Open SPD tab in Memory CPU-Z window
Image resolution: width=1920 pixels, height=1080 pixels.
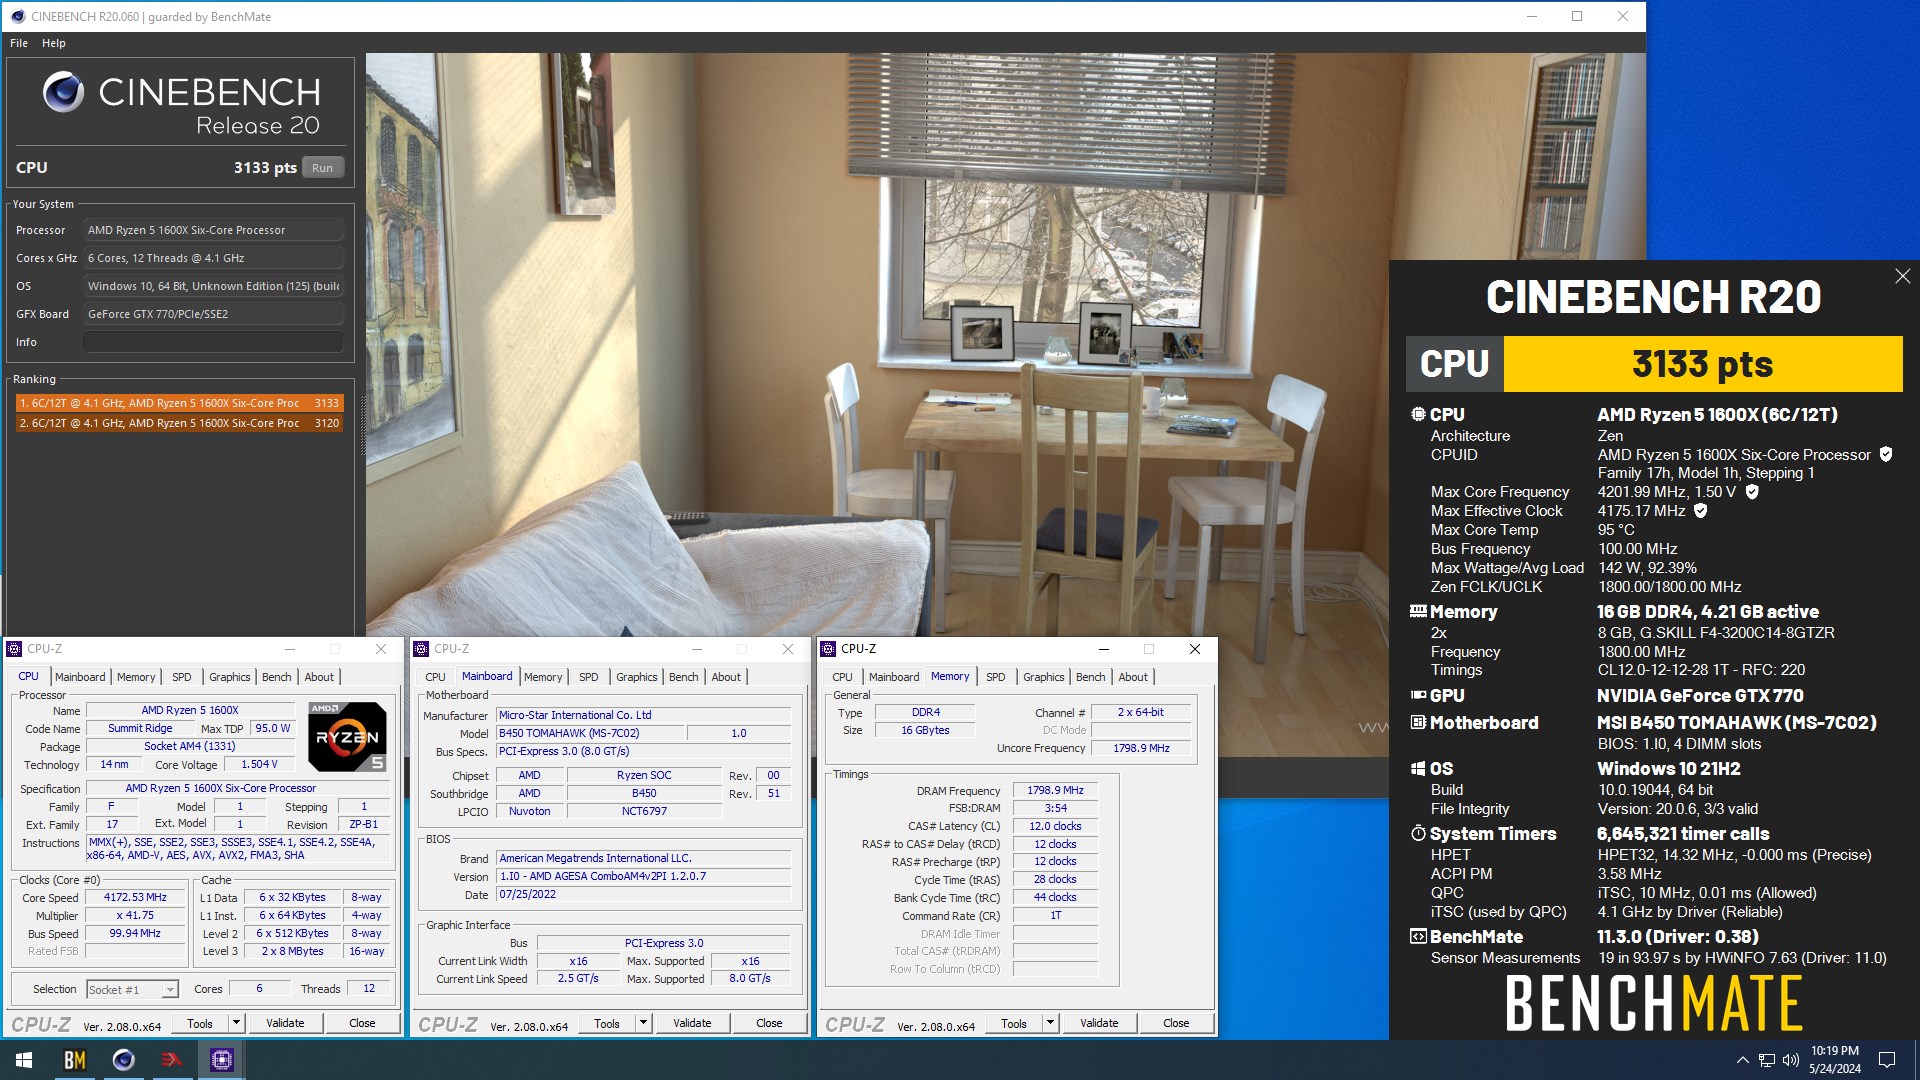[x=996, y=677]
